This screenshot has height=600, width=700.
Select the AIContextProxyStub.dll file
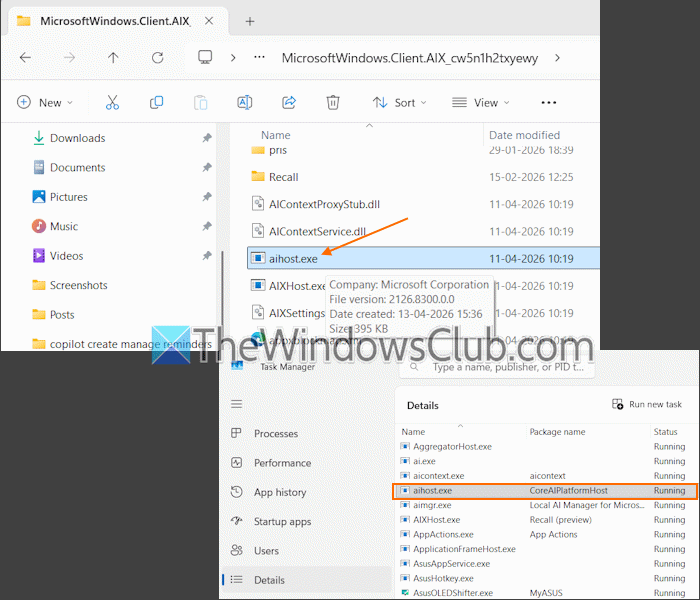[x=324, y=204]
